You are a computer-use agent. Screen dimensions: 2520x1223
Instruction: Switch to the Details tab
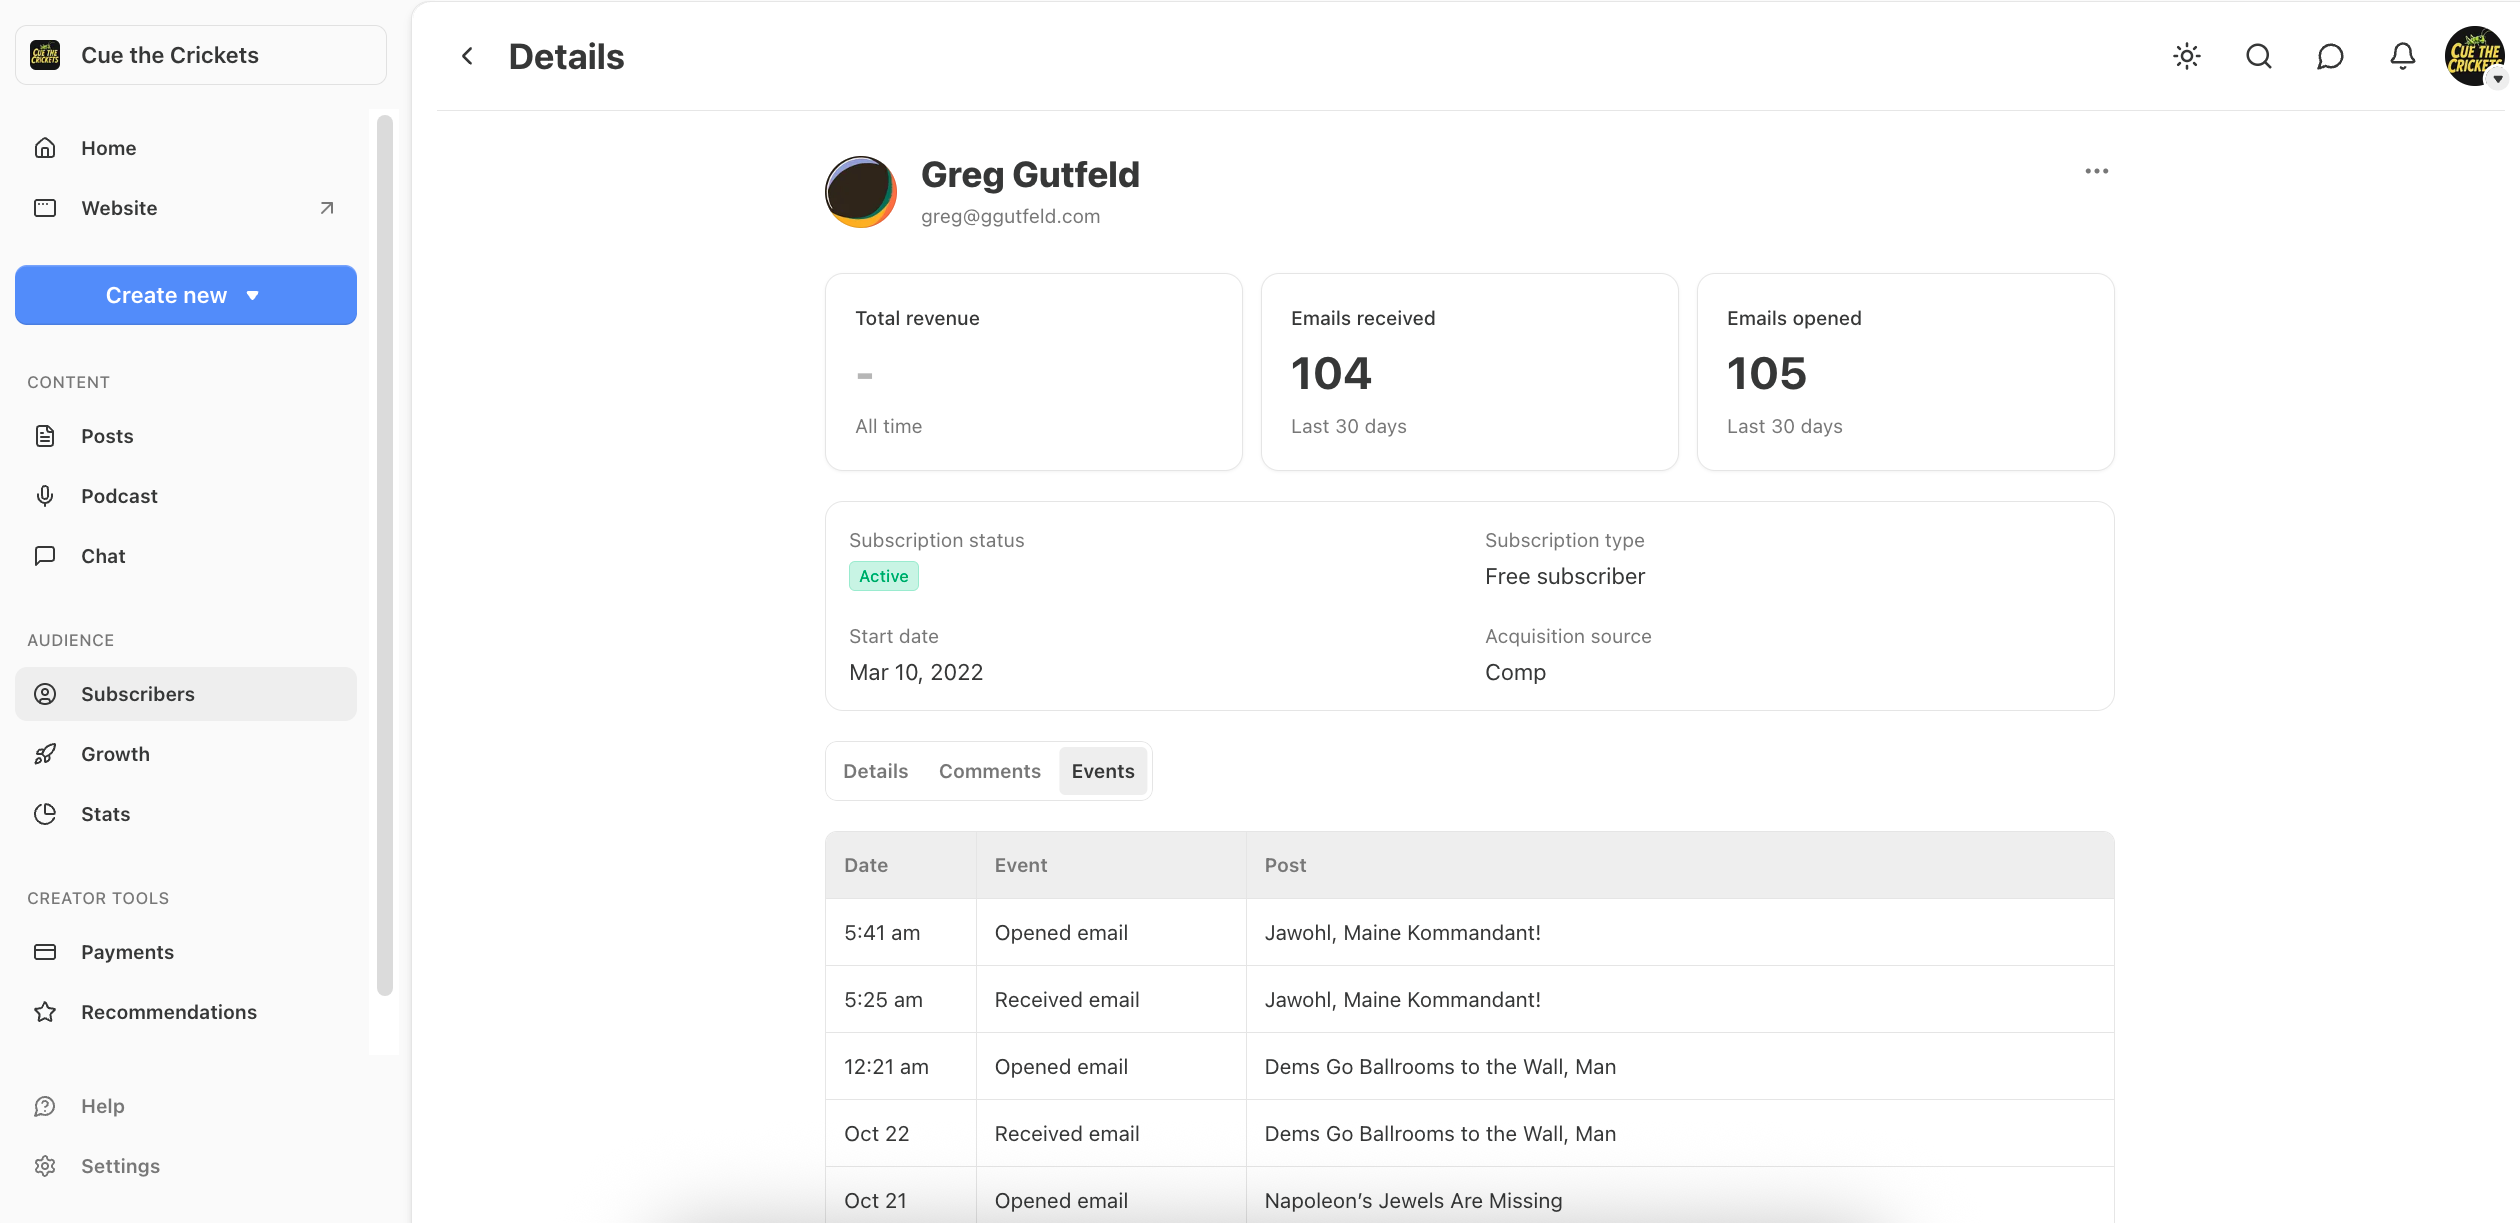click(x=875, y=771)
